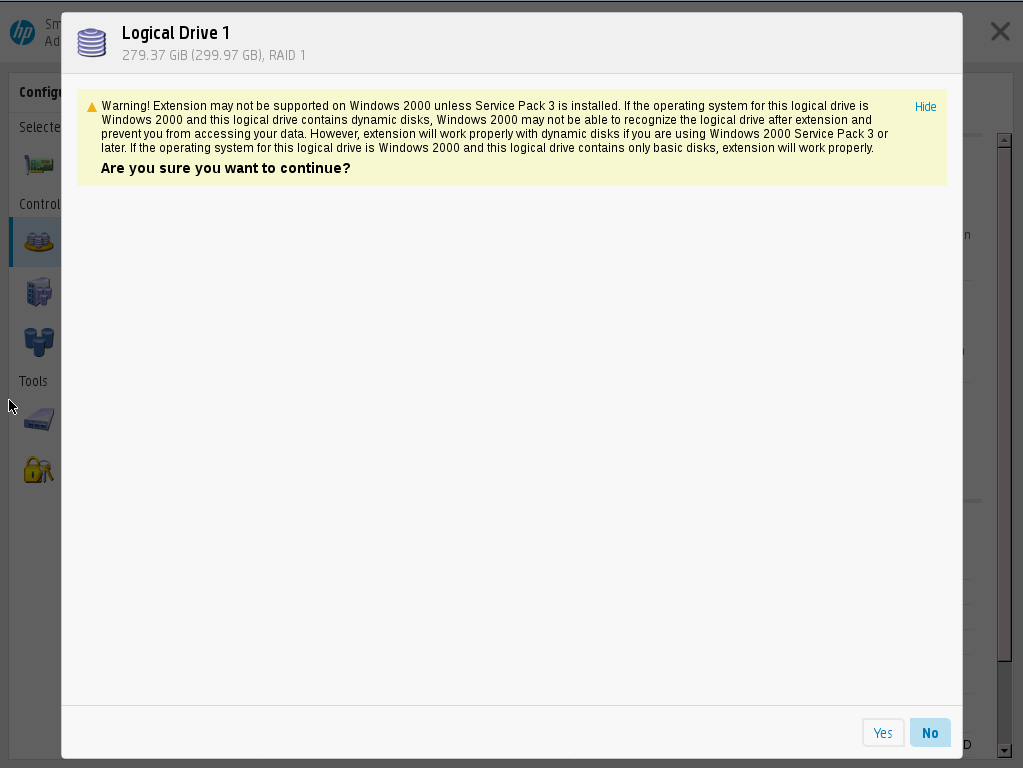
Task: Click '279.37 GiB (299.97 GB), RAID 1' subtitle
Action: (213, 55)
